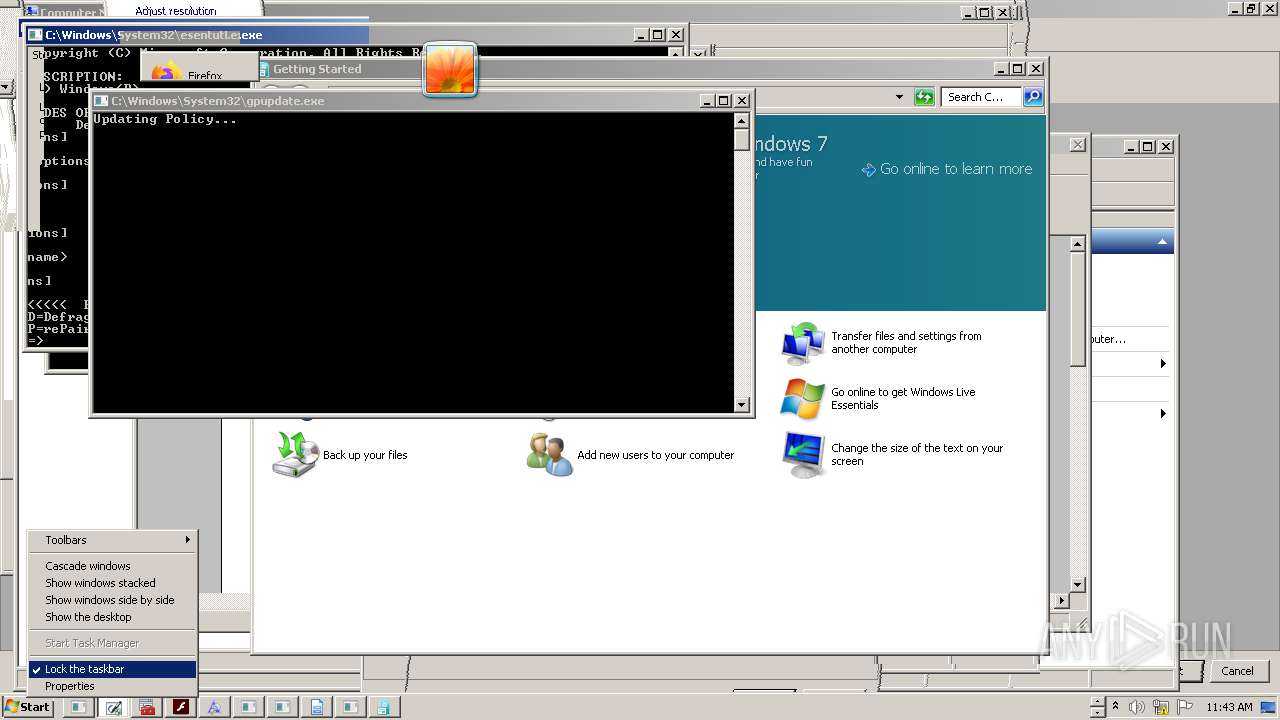Open the pen and tablet taskbar item
This screenshot has height=720, width=1280.
(x=113, y=707)
